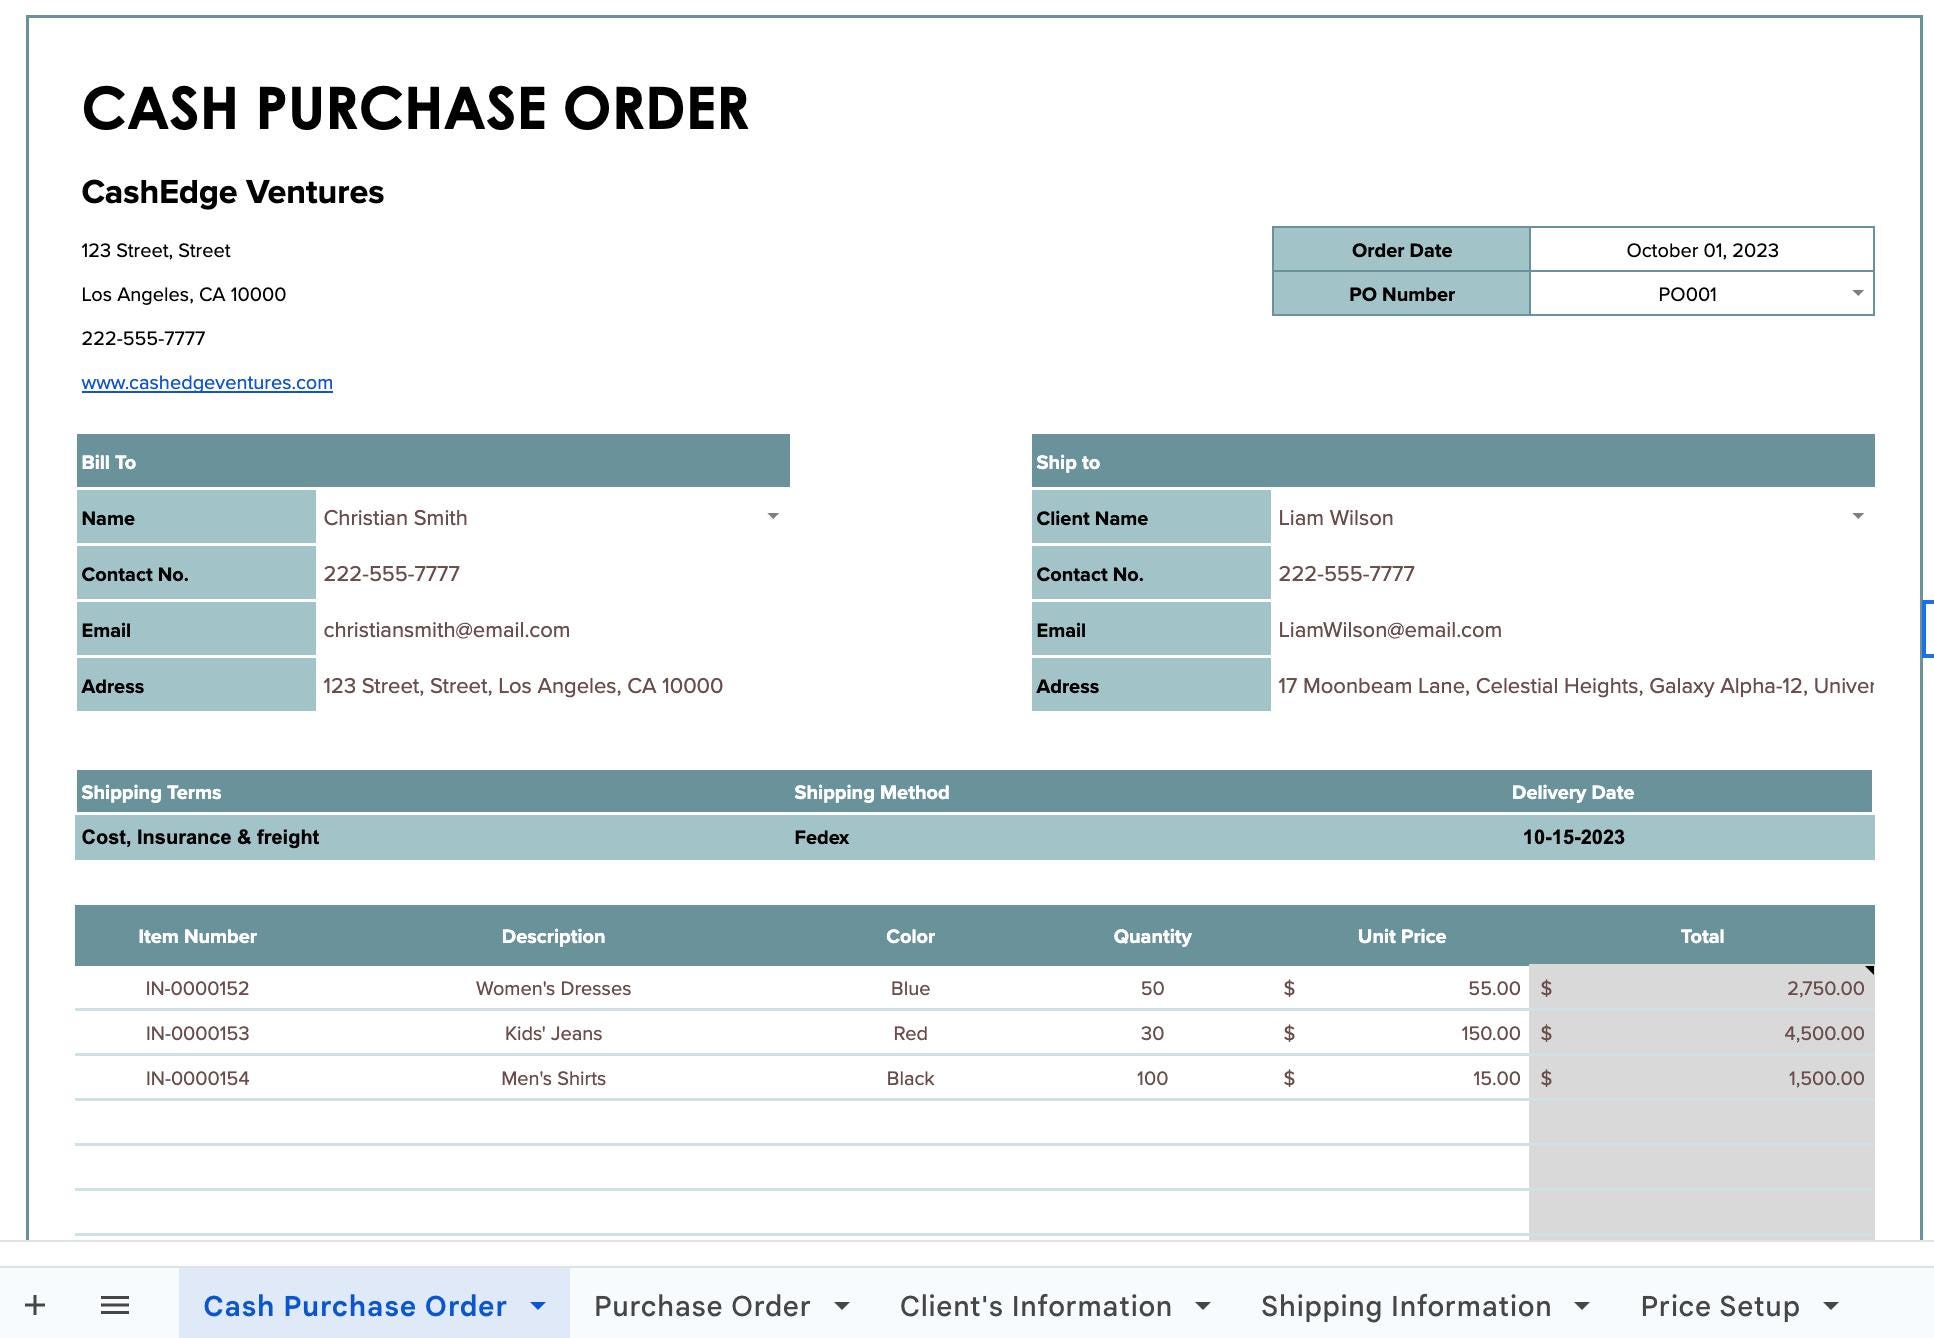This screenshot has height=1338, width=1934.
Task: Select the Delivery Date cell showing 10-15-2023
Action: [1573, 837]
